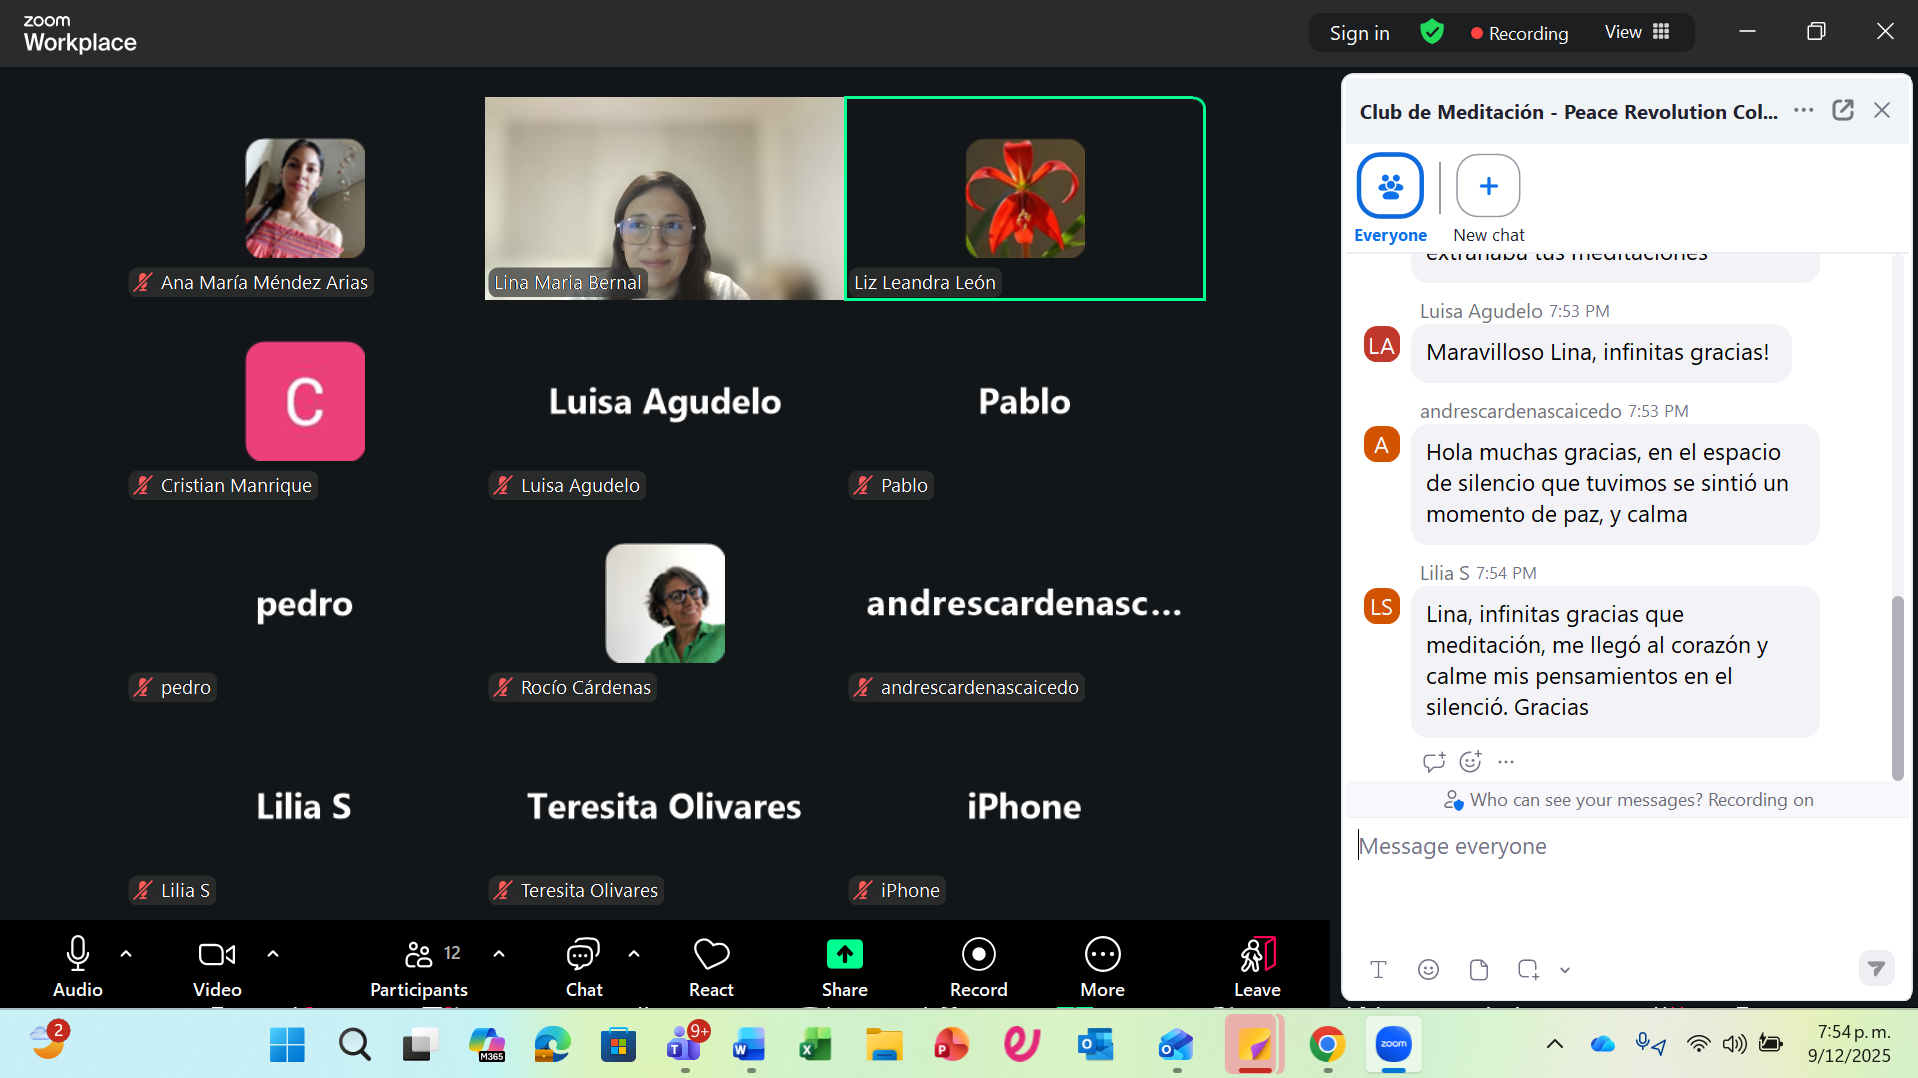
Task: Select the Everyone chat tab
Action: tap(1390, 198)
